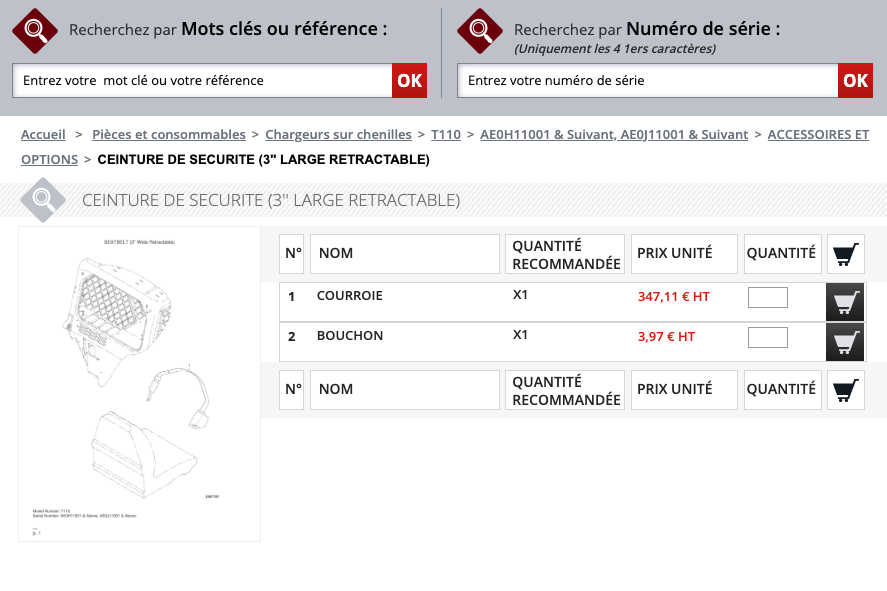Click the serial number search magnifier icon
Screen dimensions: 887x591
480,30
